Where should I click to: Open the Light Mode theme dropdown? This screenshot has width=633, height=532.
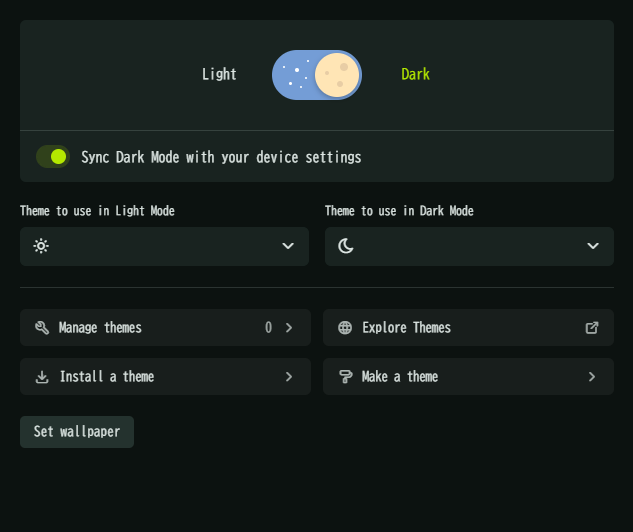(164, 246)
